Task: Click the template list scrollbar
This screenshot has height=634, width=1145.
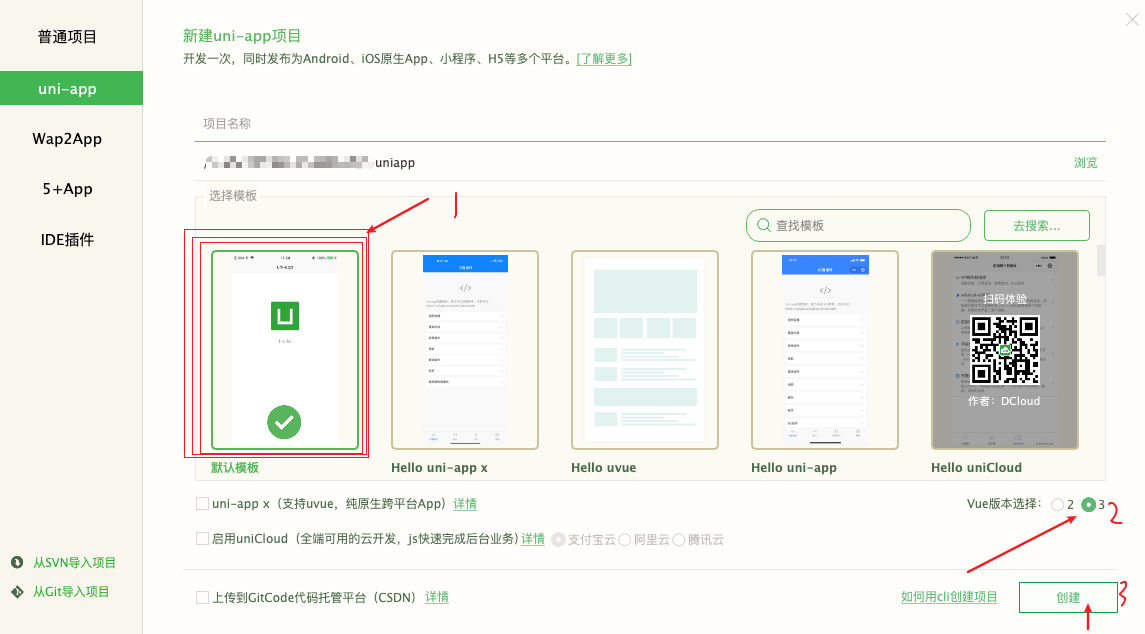Action: [x=1100, y=261]
